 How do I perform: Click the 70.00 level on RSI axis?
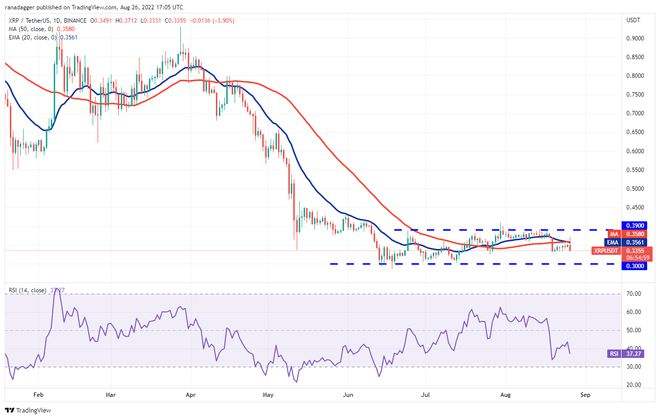(x=632, y=295)
